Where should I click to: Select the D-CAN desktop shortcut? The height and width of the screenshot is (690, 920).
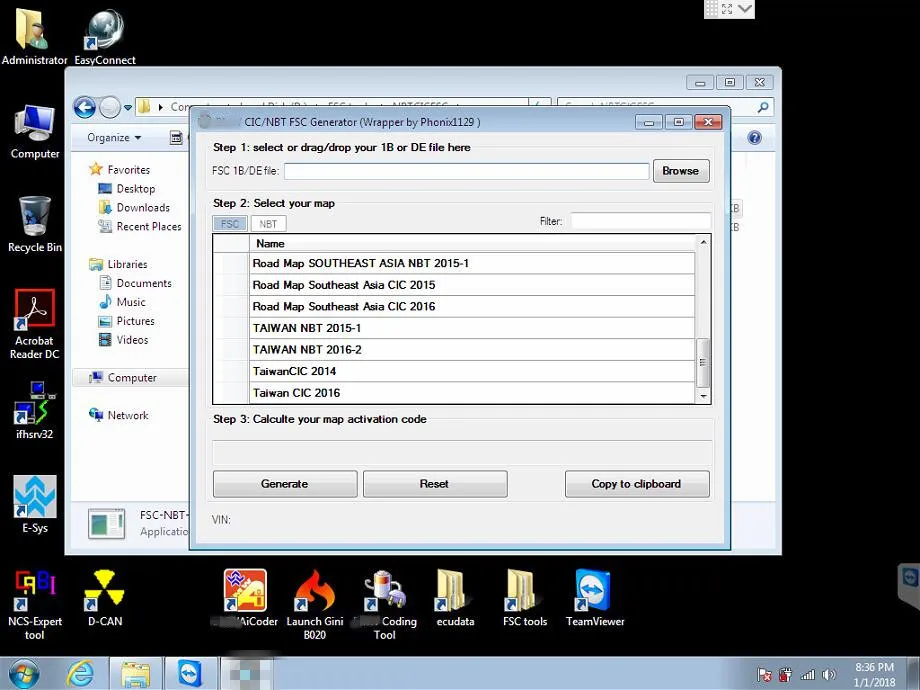click(104, 597)
